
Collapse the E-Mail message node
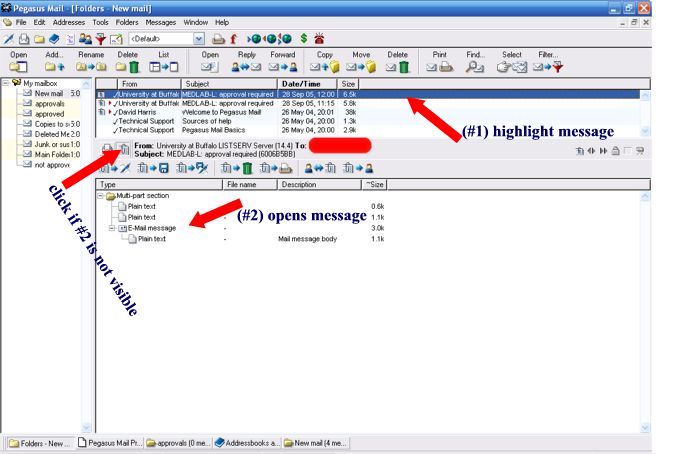tap(112, 228)
